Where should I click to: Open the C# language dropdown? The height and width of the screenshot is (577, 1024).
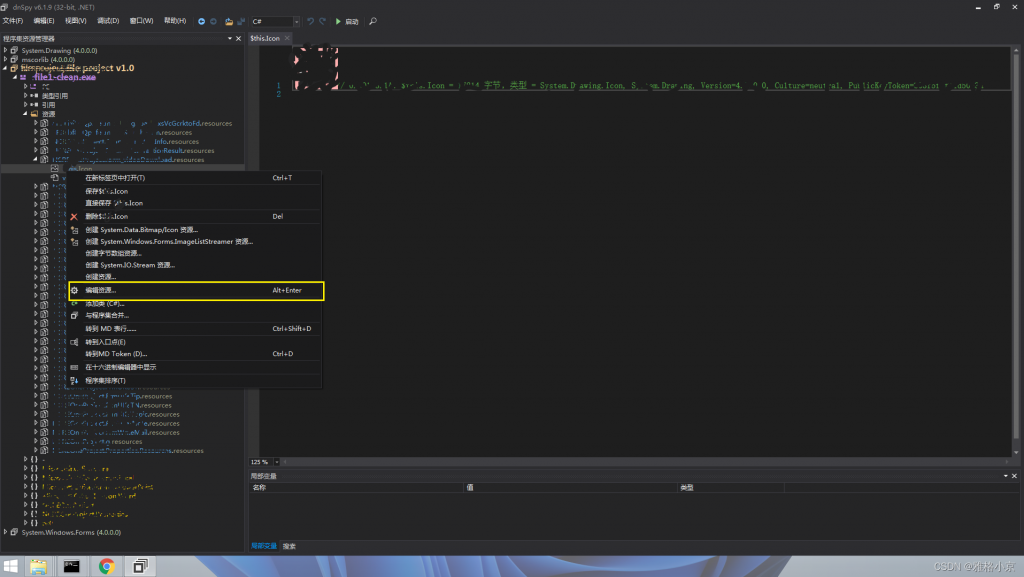[x=296, y=22]
